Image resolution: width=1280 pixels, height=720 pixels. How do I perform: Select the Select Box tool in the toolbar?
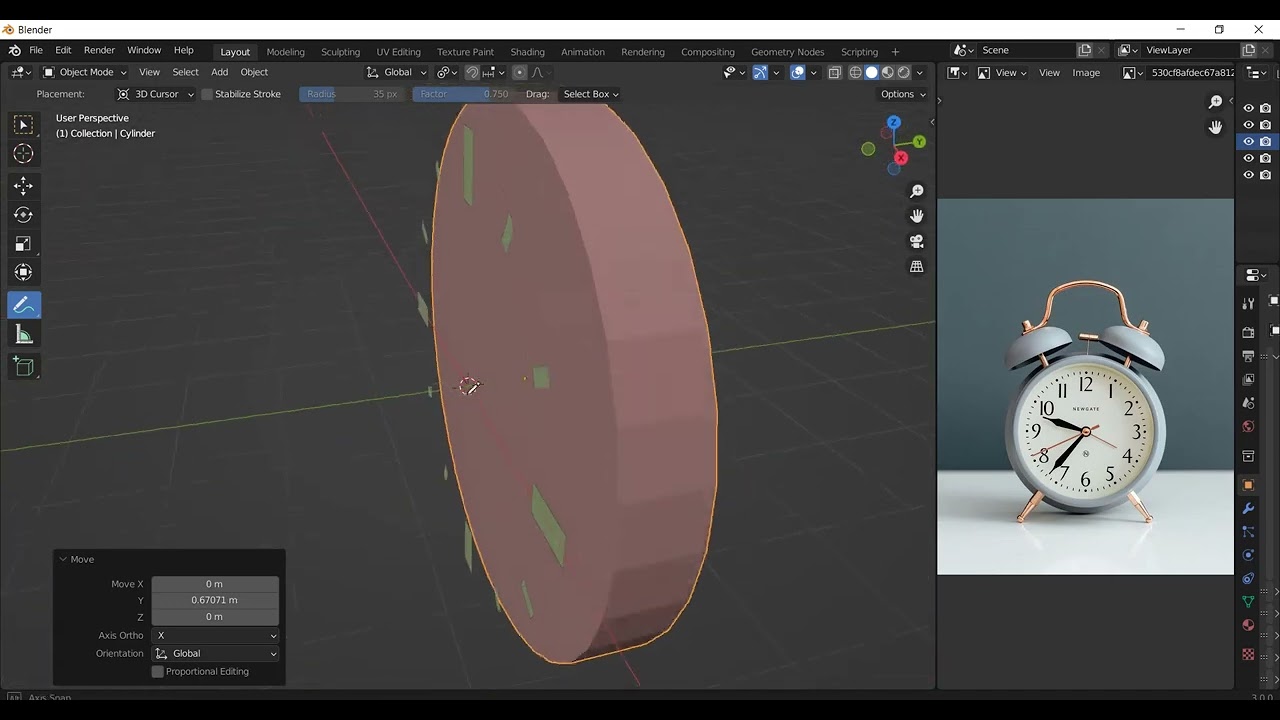23,124
